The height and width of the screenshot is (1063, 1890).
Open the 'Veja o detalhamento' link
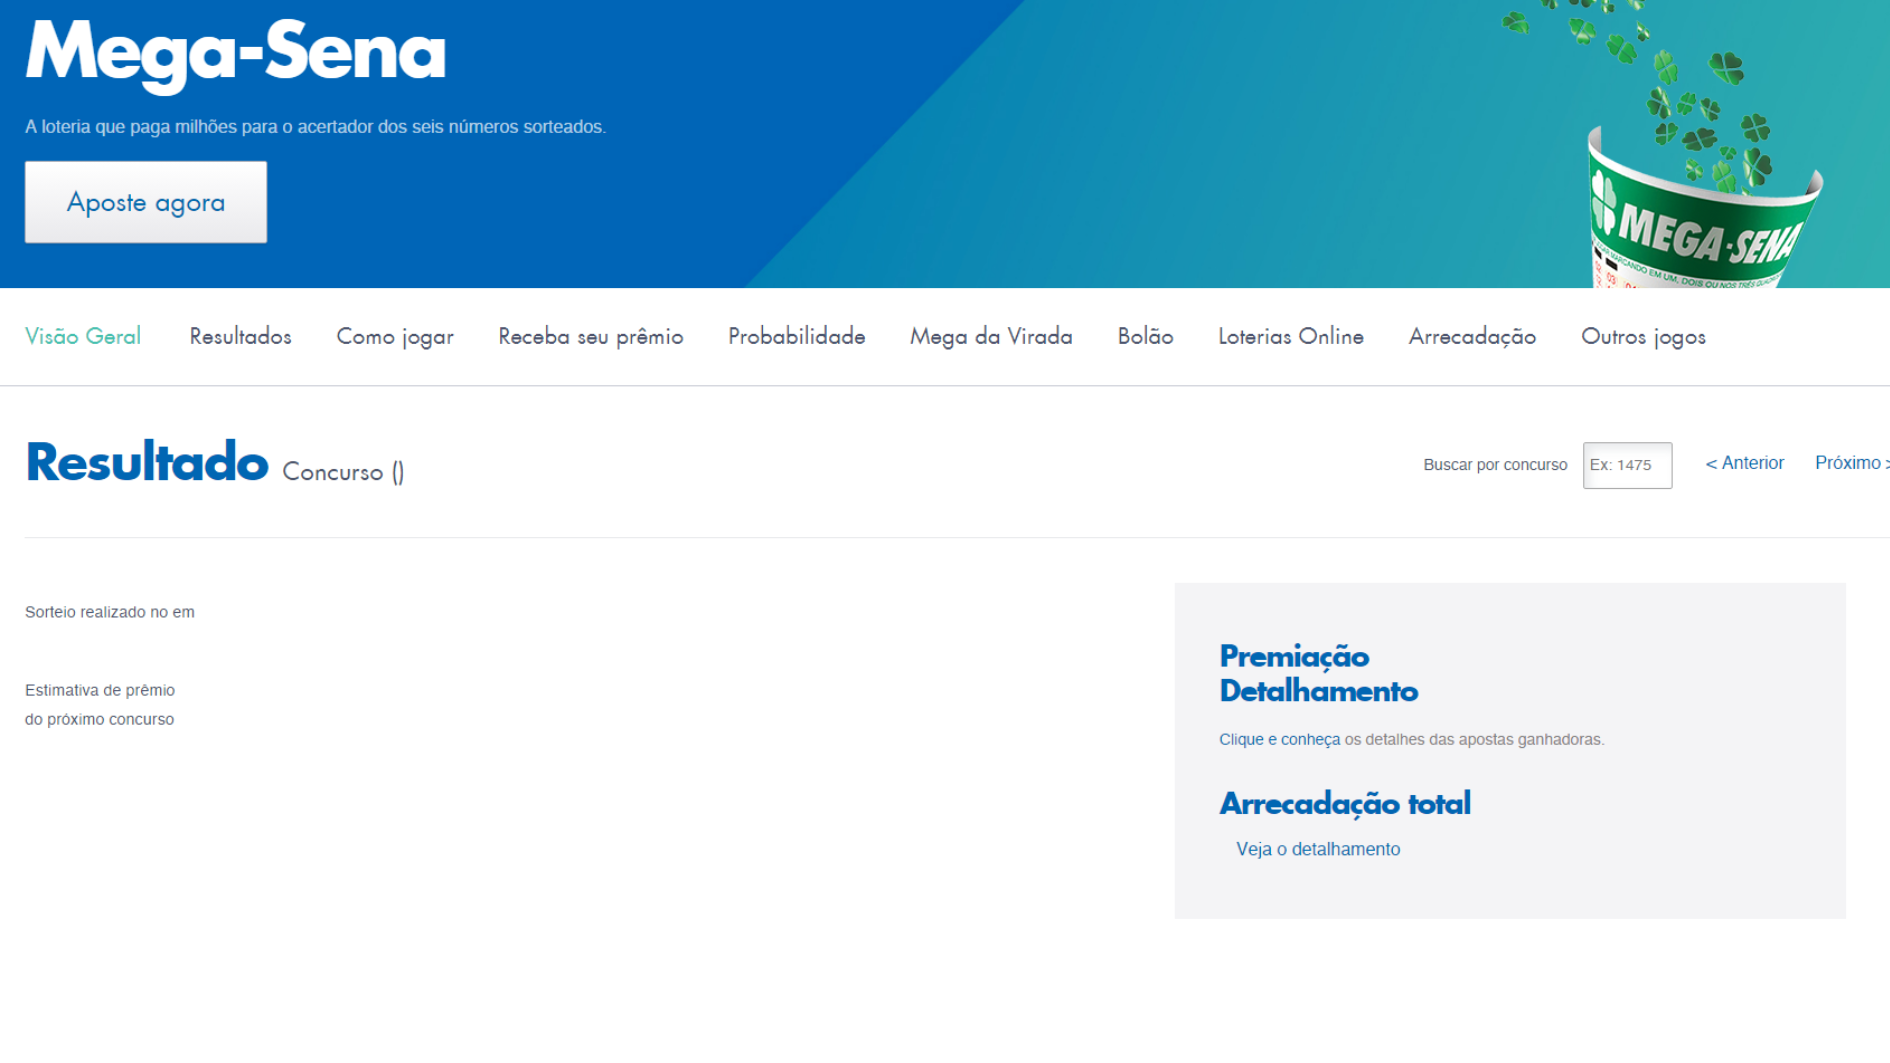(1318, 849)
